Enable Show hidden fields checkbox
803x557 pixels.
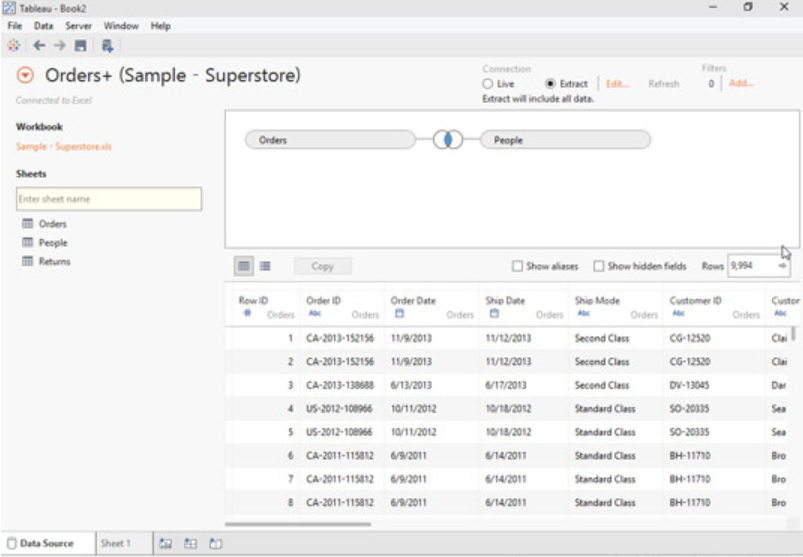(x=598, y=266)
